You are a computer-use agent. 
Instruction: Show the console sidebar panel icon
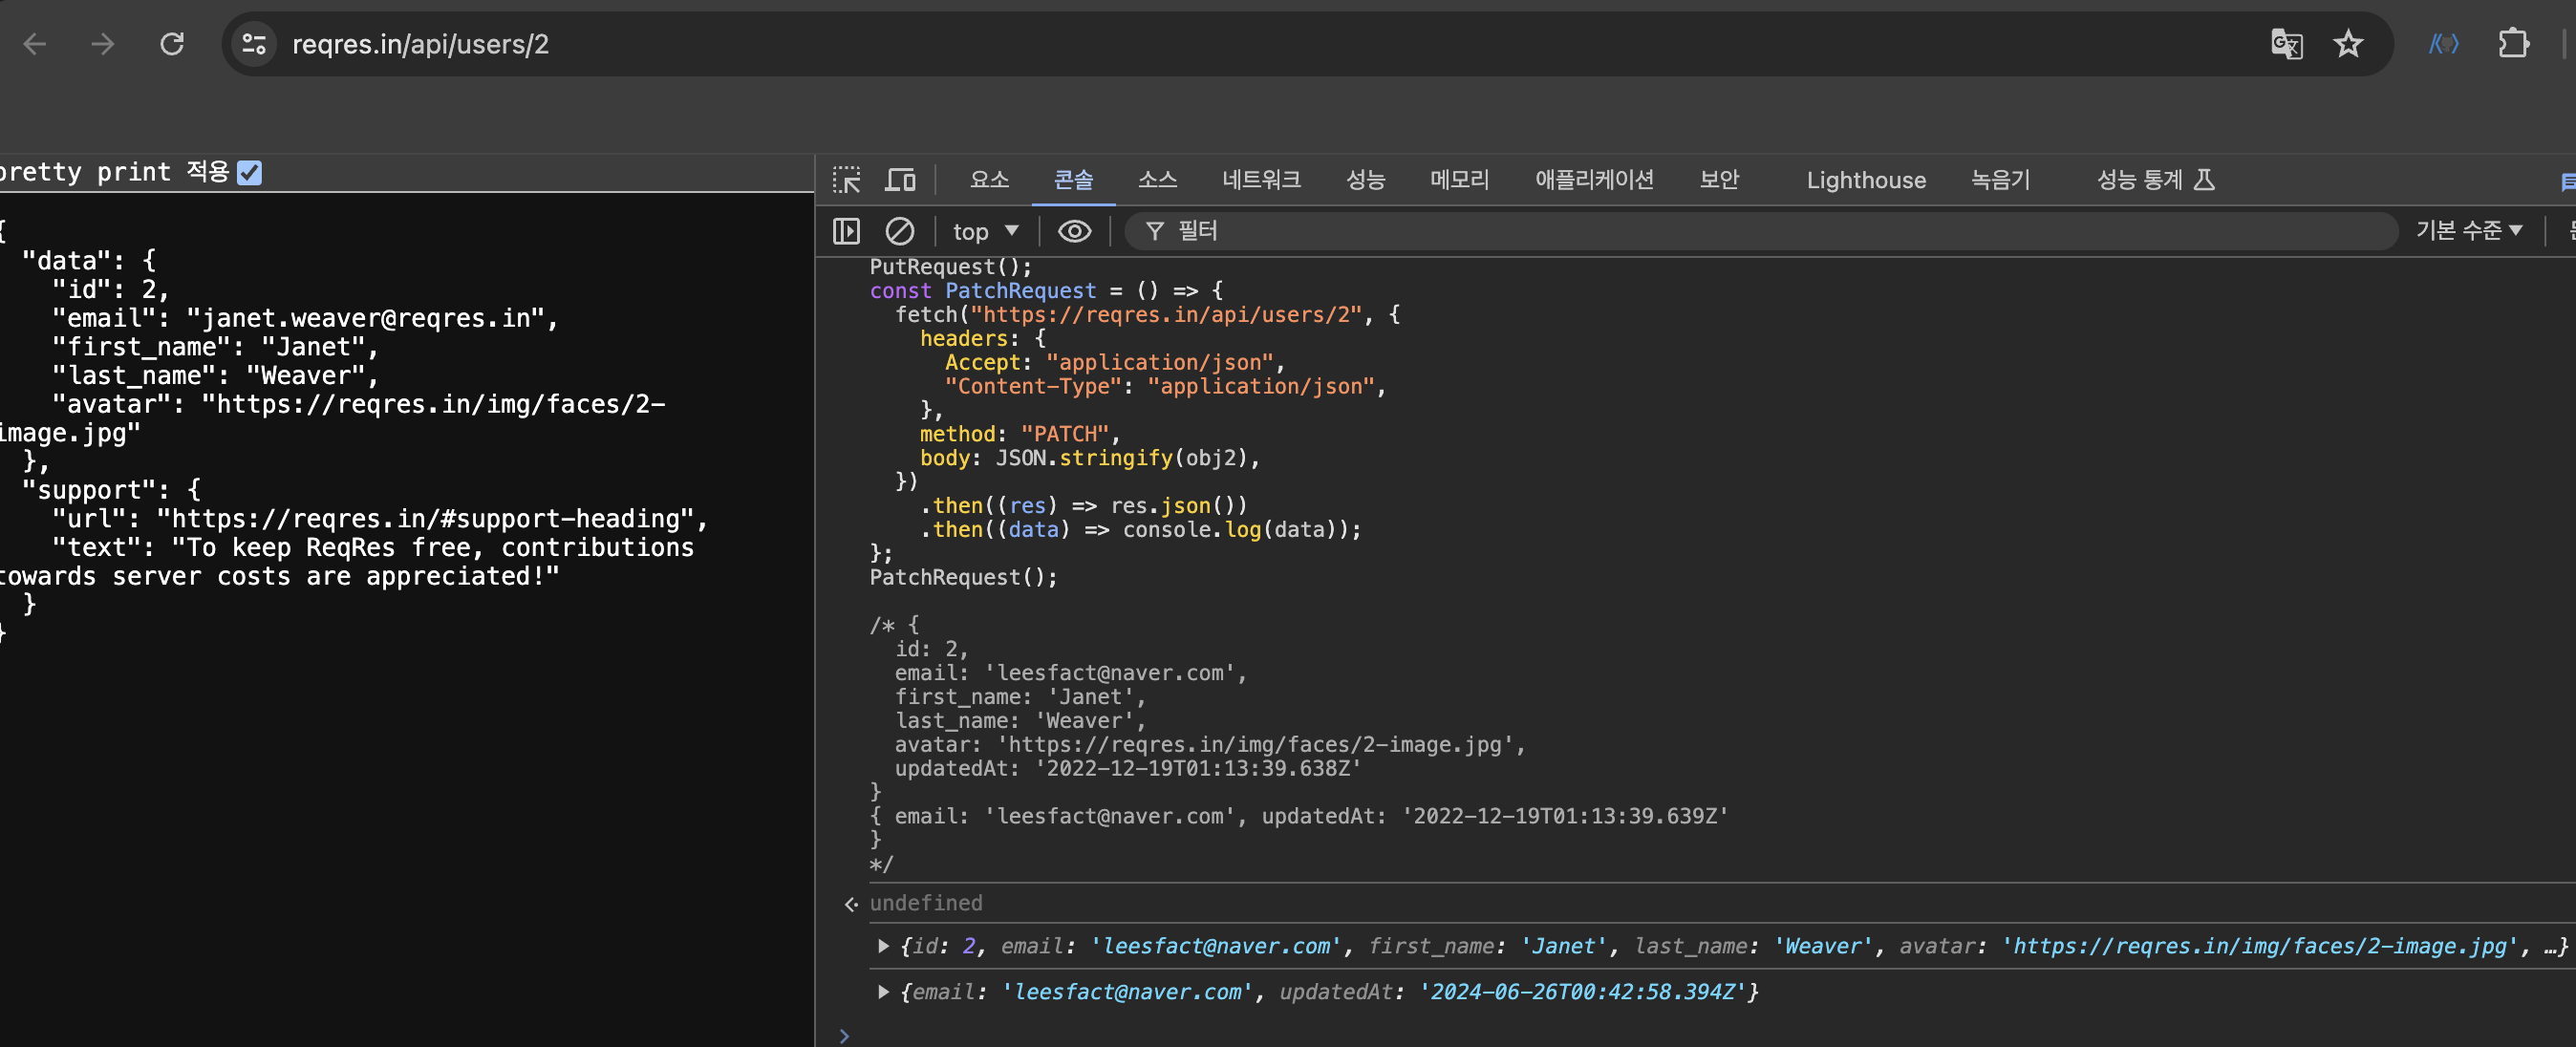(x=846, y=231)
